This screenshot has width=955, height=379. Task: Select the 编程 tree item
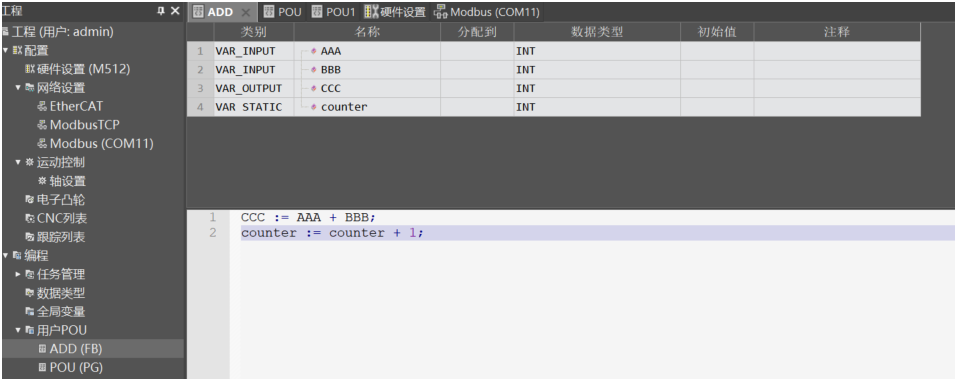click(x=36, y=255)
